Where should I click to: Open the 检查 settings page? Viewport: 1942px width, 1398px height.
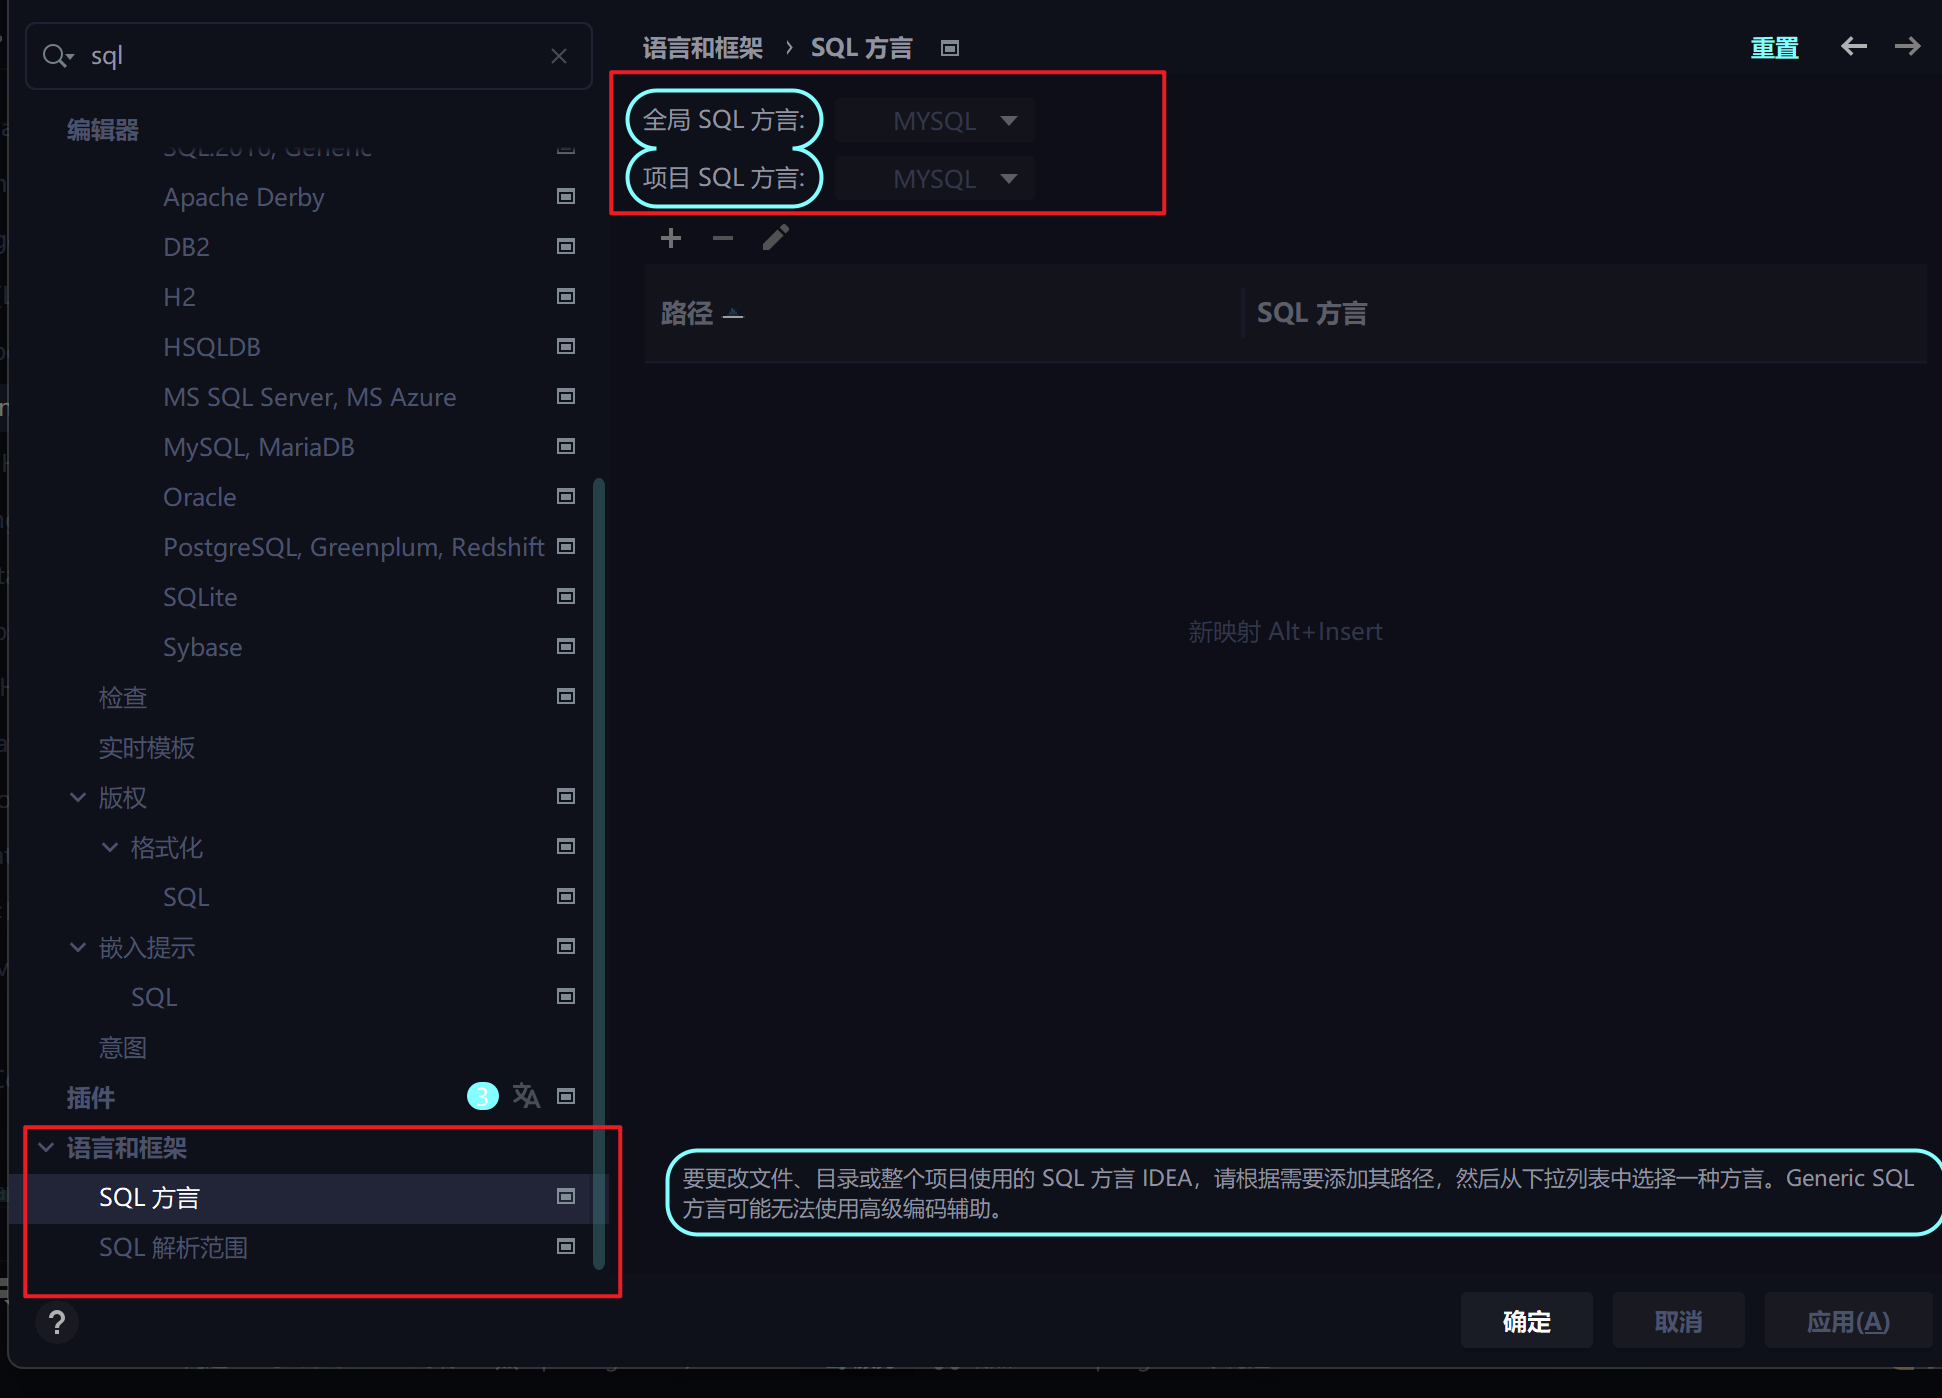point(123,697)
